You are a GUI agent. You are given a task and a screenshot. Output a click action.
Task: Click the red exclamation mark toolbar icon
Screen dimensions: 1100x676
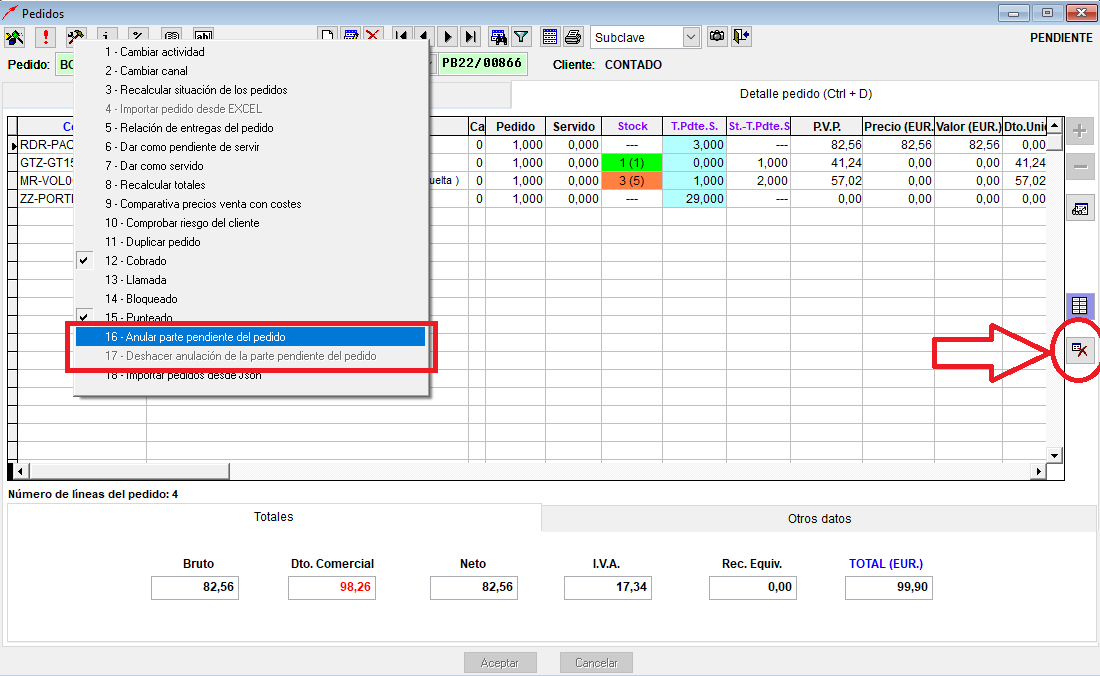pos(46,37)
